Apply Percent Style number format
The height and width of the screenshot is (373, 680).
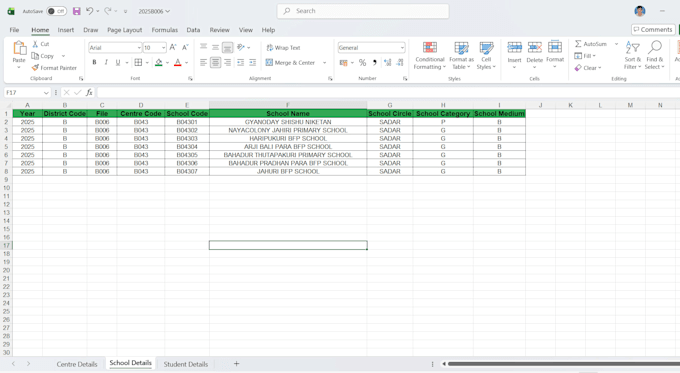363,62
